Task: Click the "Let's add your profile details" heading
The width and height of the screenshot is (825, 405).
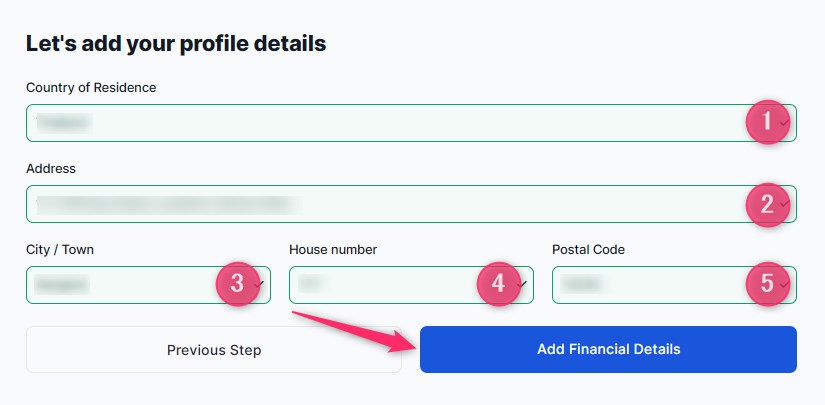Action: pyautogui.click(x=176, y=44)
